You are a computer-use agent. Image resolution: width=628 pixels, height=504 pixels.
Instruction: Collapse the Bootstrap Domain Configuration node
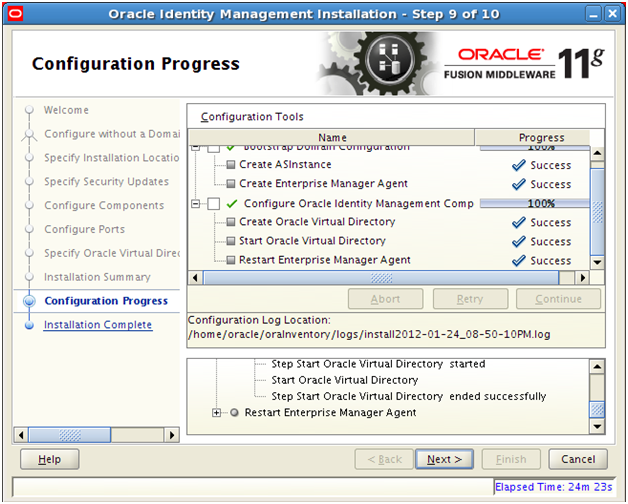[195, 147]
